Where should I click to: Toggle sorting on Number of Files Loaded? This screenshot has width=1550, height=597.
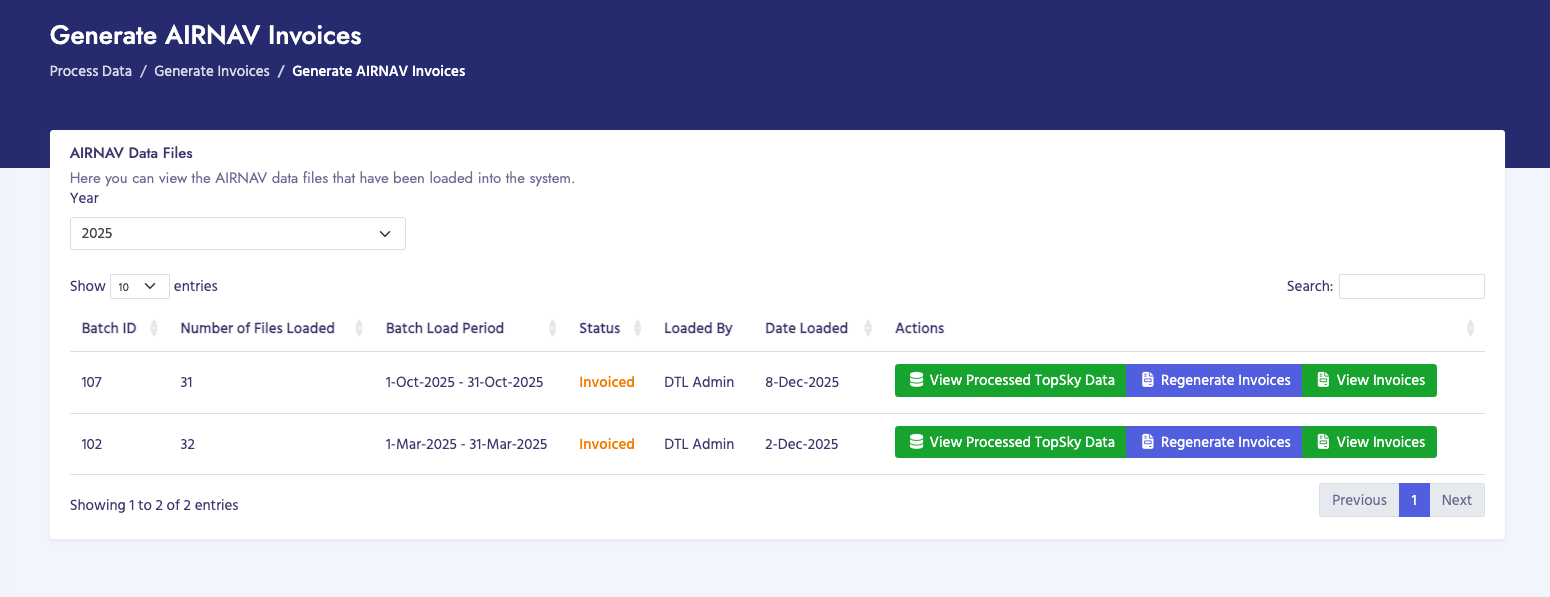point(359,328)
